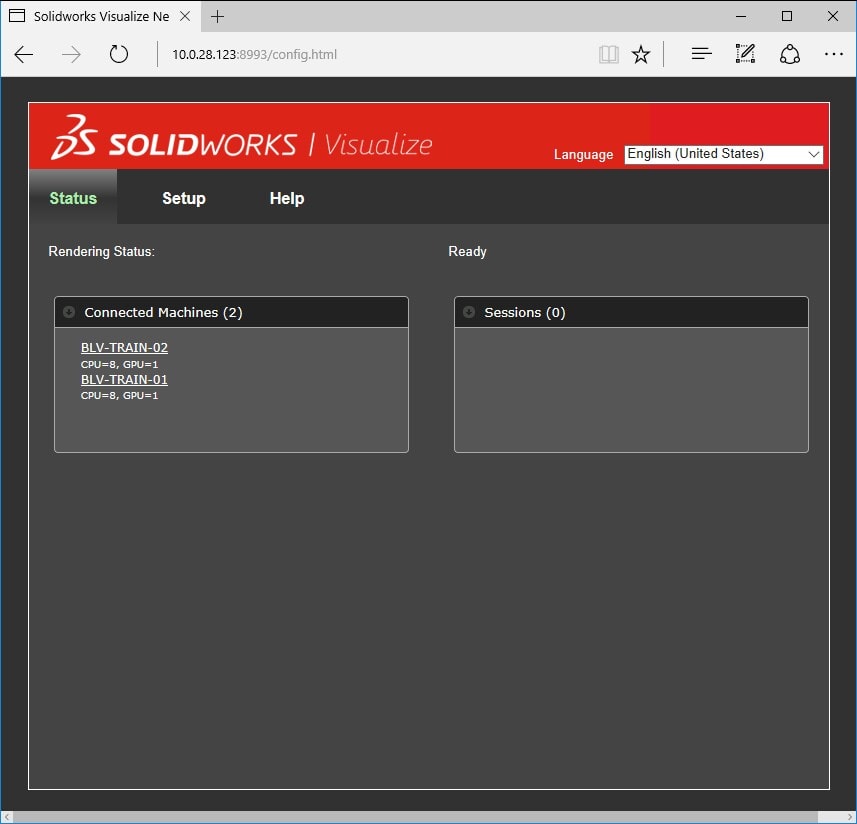
Task: Open the BLV-TRAIN-01 machine link
Action: pos(124,379)
